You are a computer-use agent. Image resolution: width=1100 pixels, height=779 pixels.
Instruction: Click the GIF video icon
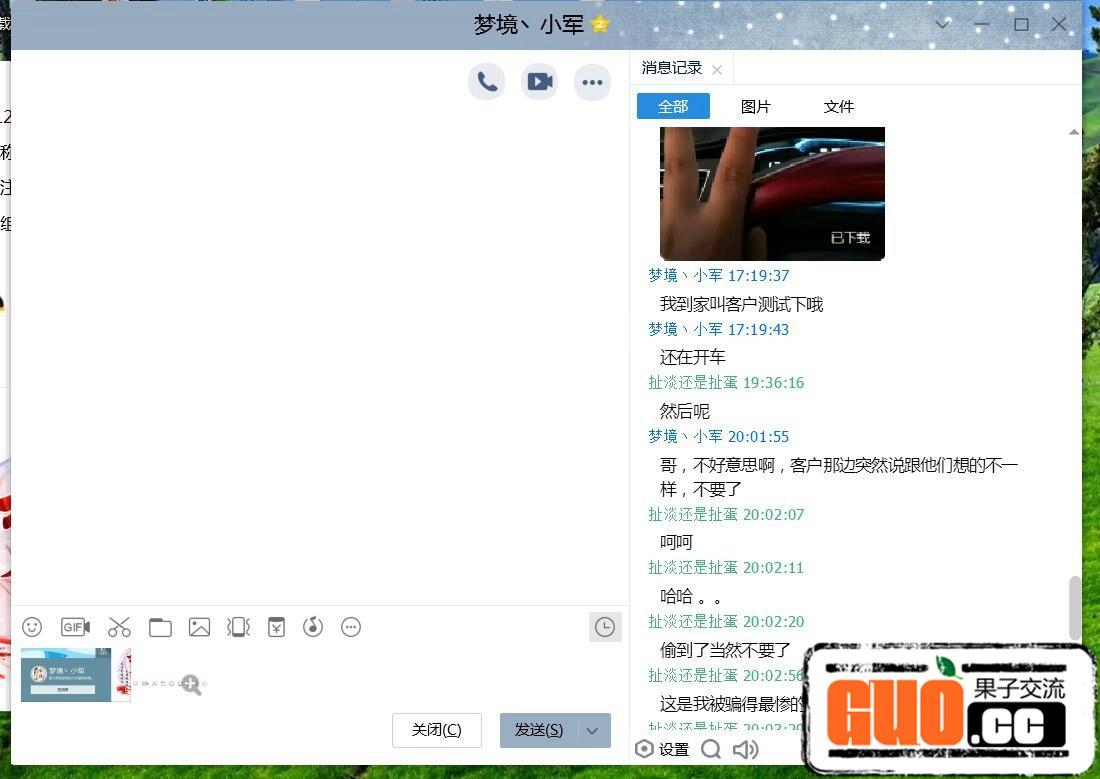coord(75,627)
